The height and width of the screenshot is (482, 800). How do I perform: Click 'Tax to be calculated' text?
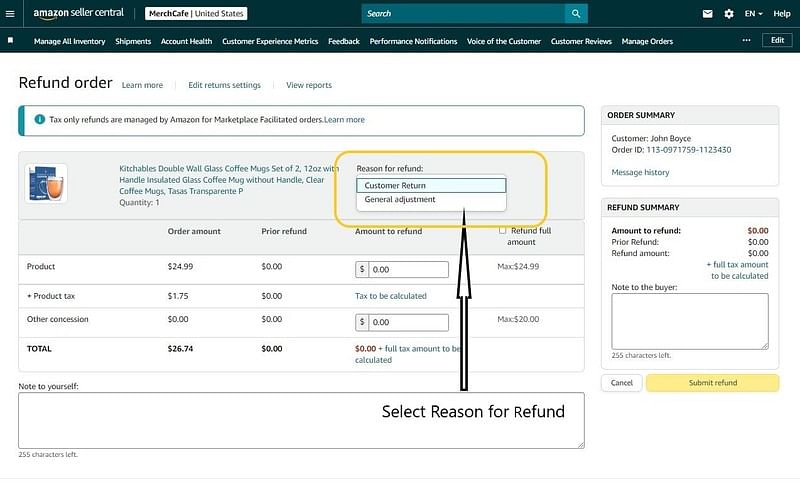391,296
